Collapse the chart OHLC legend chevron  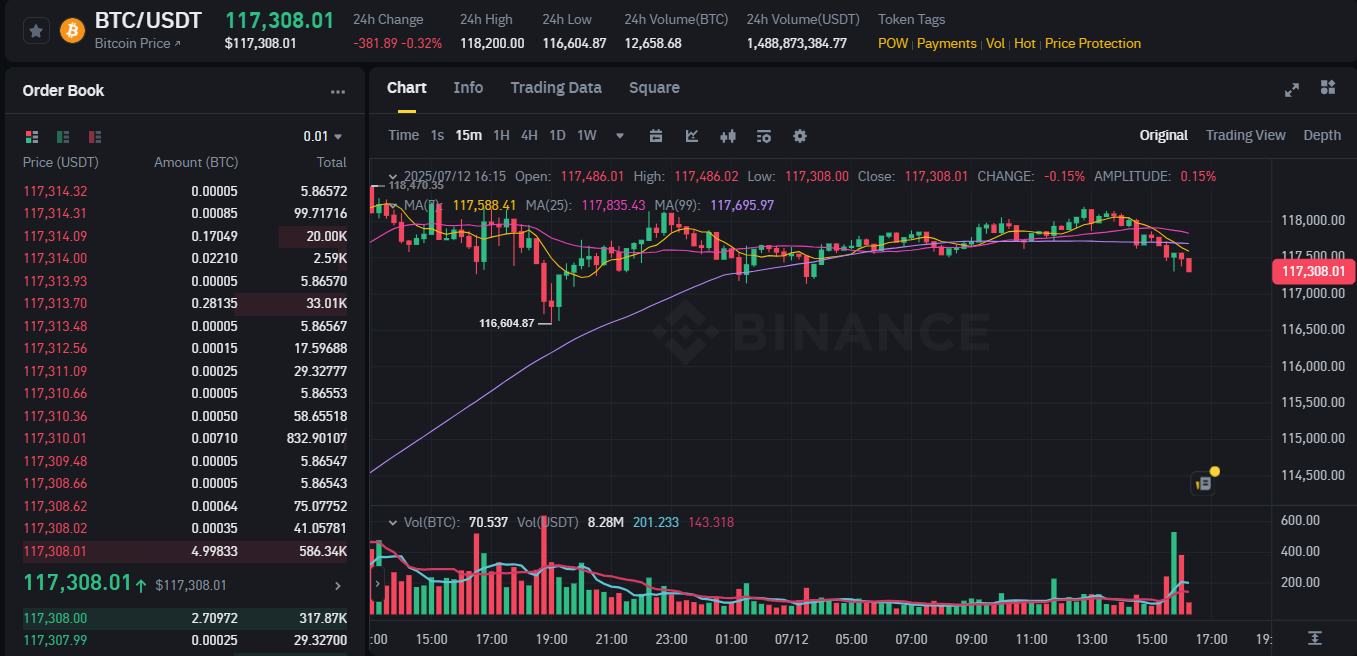pos(392,176)
